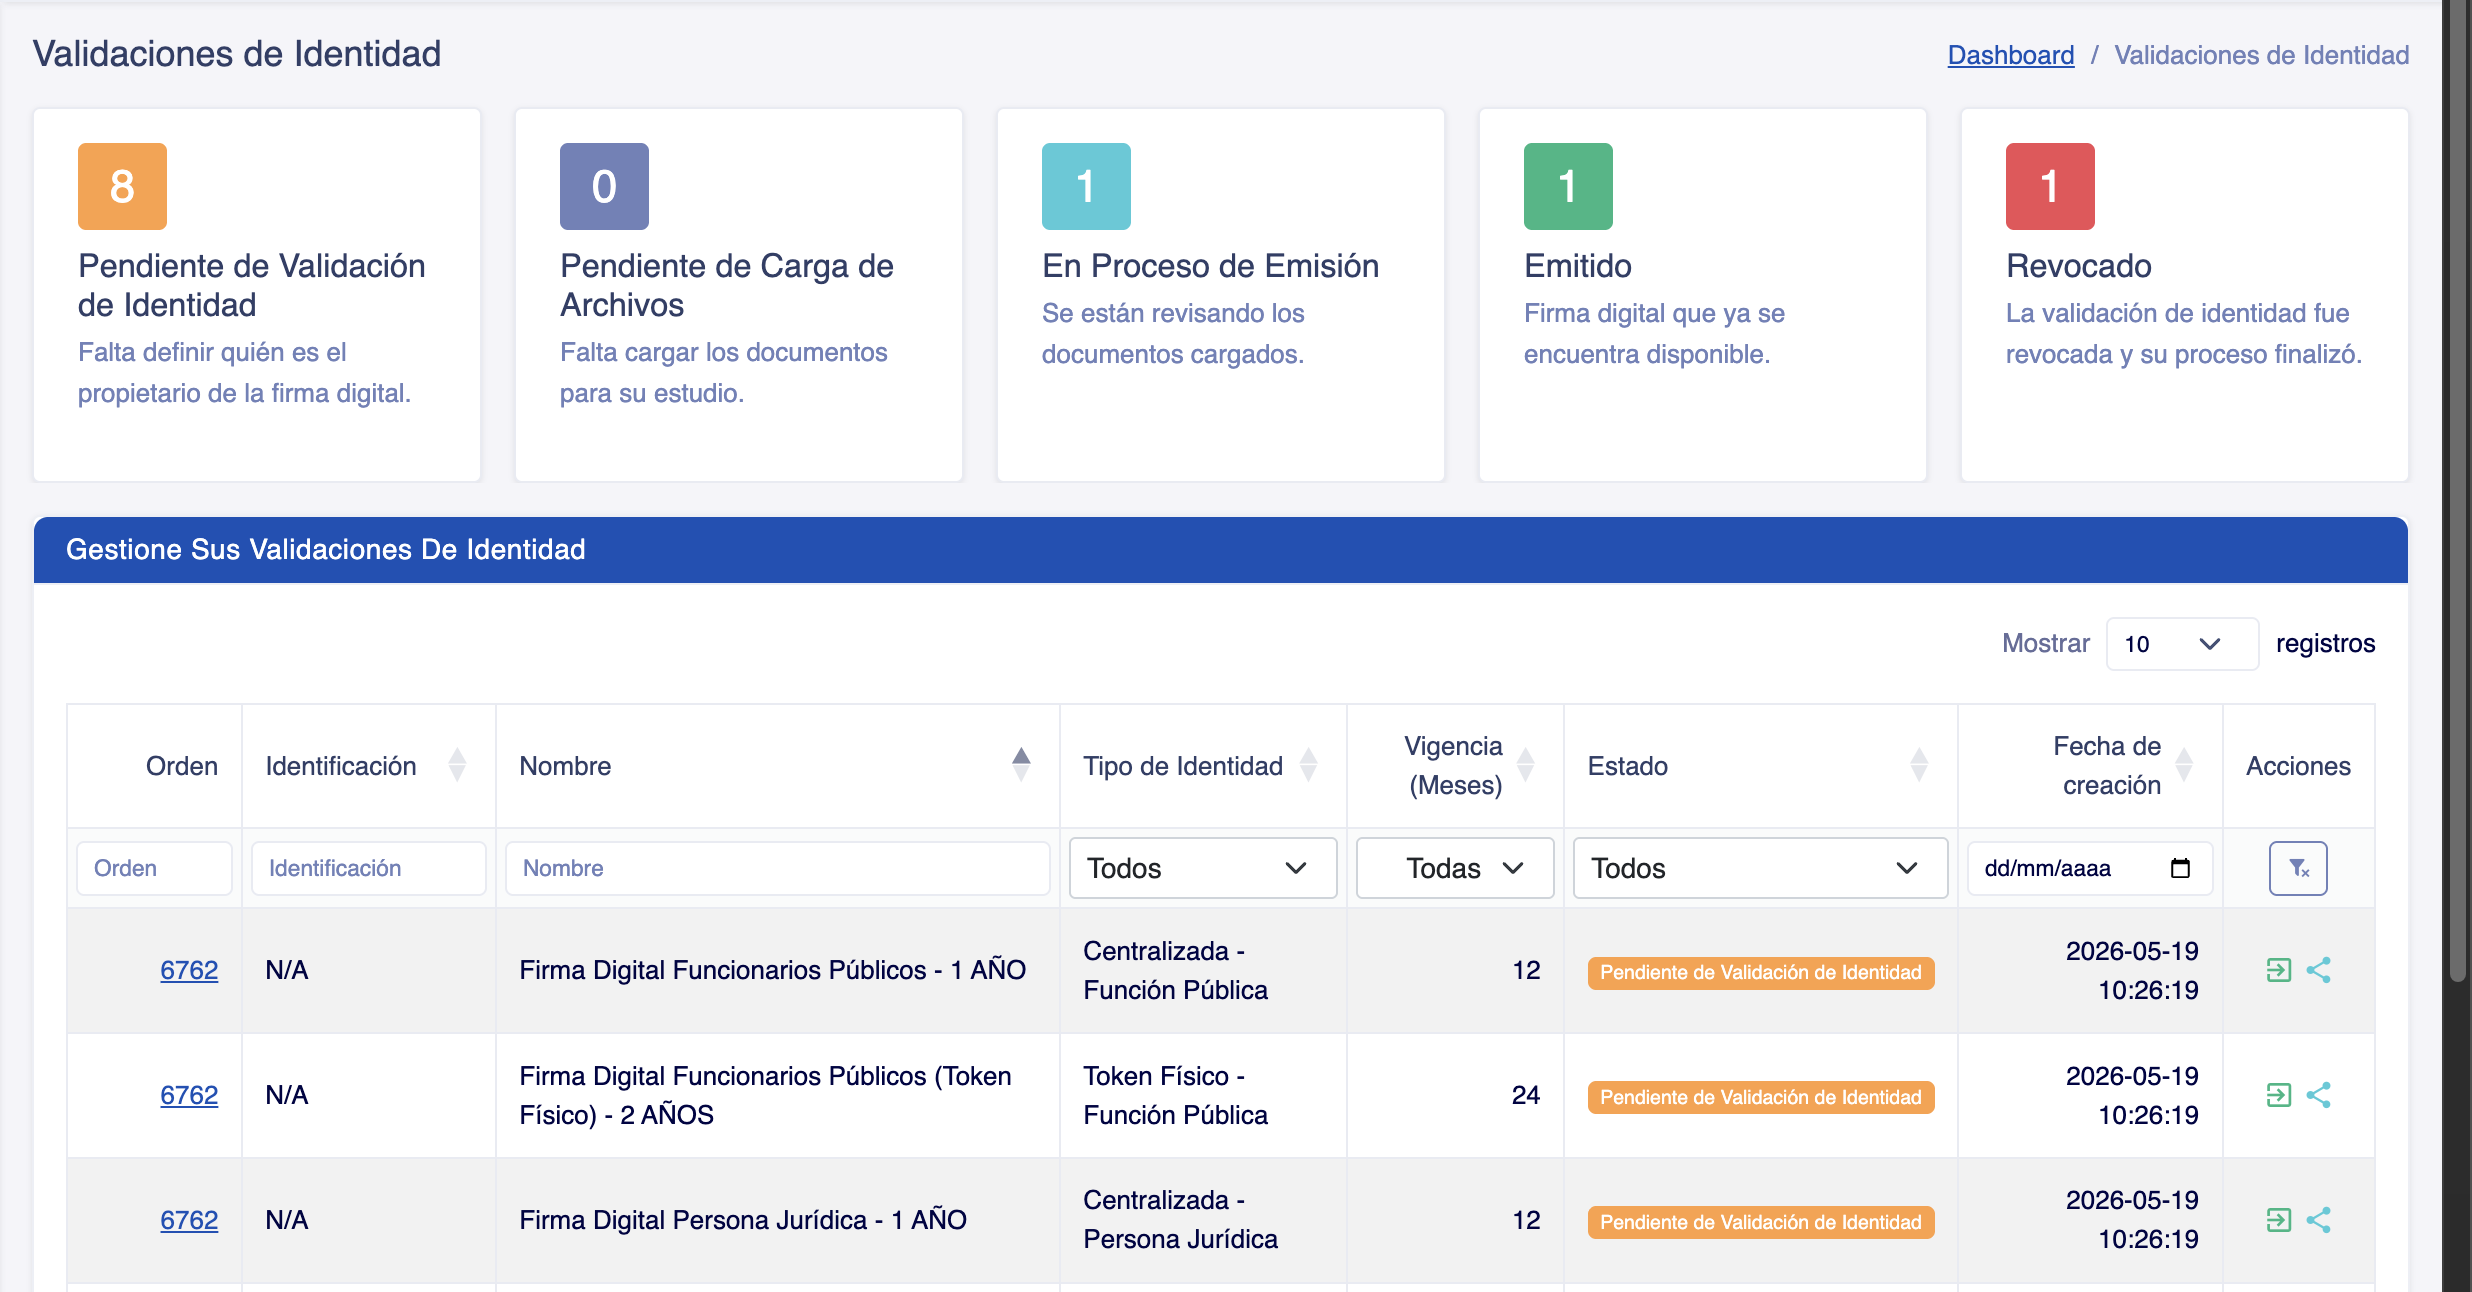
Task: Click the enter icon on the first row
Action: [x=2278, y=970]
